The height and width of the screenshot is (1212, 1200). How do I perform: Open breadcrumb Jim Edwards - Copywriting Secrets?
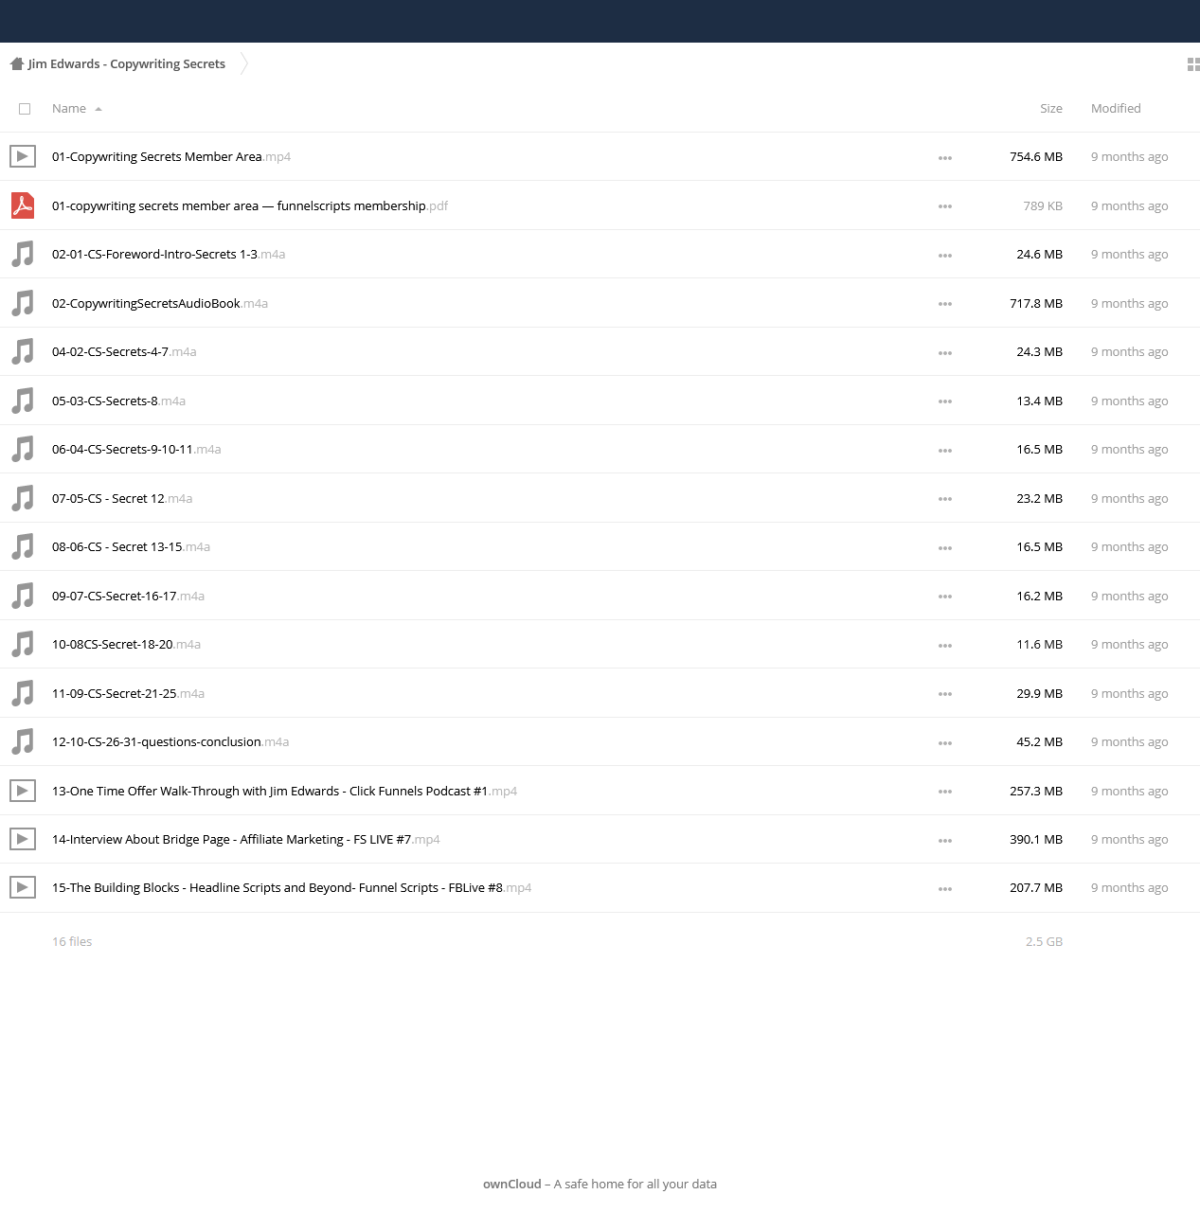pos(127,64)
